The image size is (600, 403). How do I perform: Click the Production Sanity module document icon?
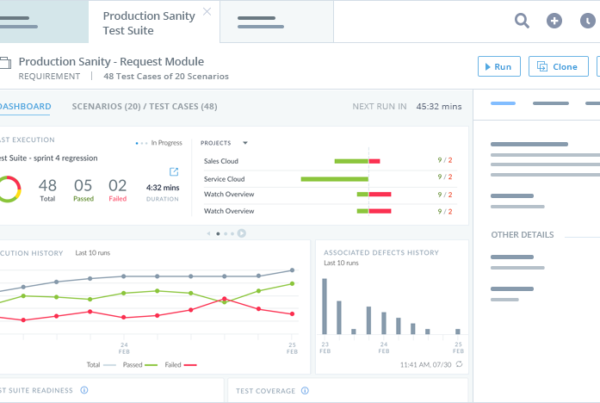5,62
